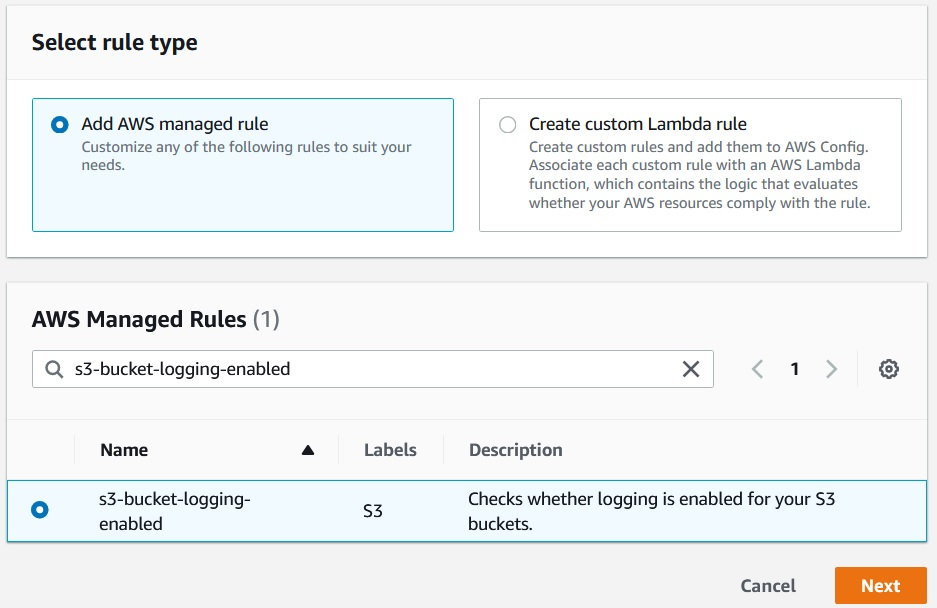Viewport: 937px width, 608px height.
Task: Open the AWS Managed Rules section header
Action: (x=140, y=318)
